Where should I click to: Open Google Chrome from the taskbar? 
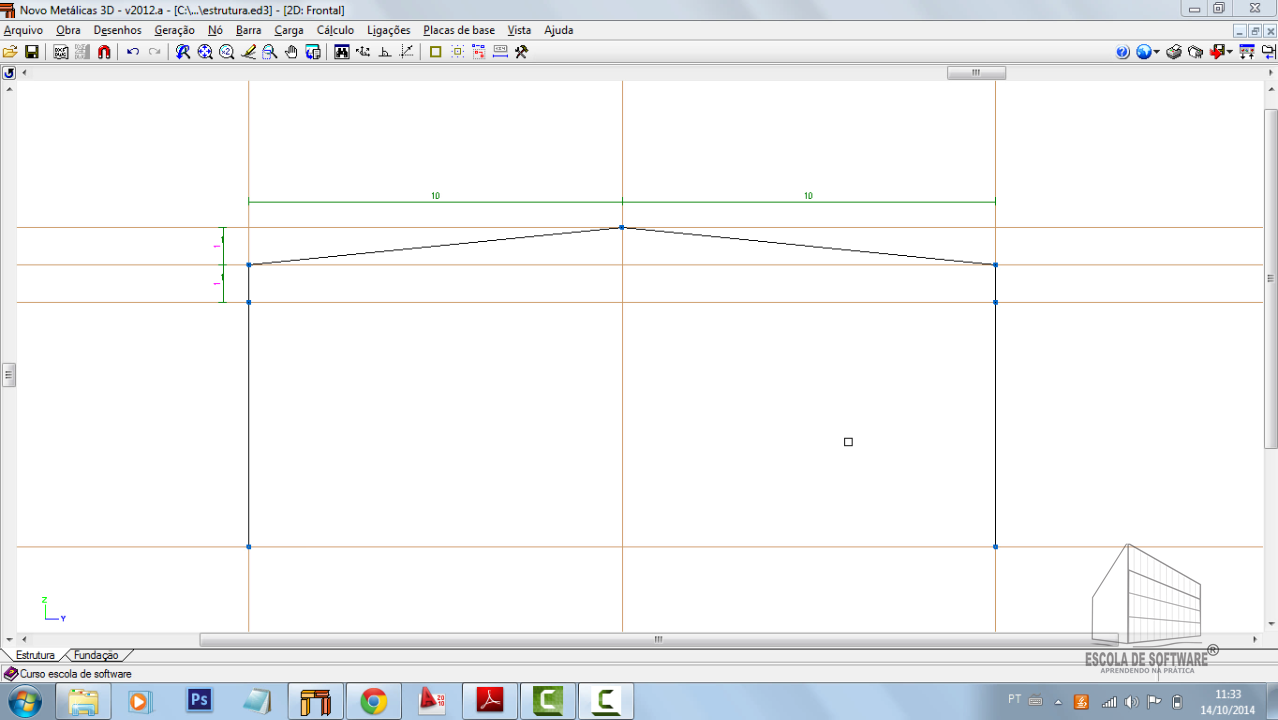coord(374,701)
